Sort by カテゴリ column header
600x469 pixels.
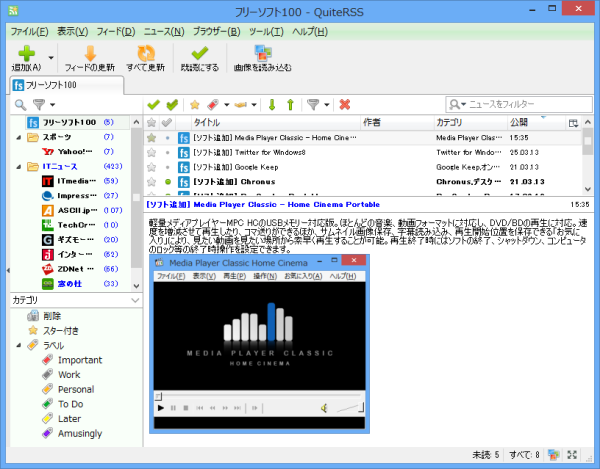pyautogui.click(x=471, y=122)
